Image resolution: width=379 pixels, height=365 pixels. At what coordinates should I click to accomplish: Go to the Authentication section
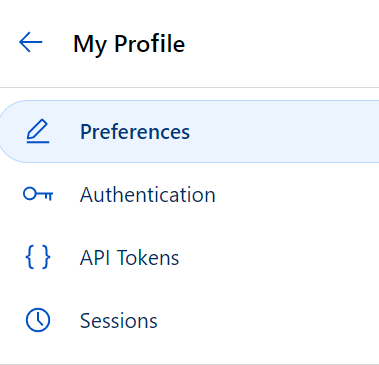point(189,194)
